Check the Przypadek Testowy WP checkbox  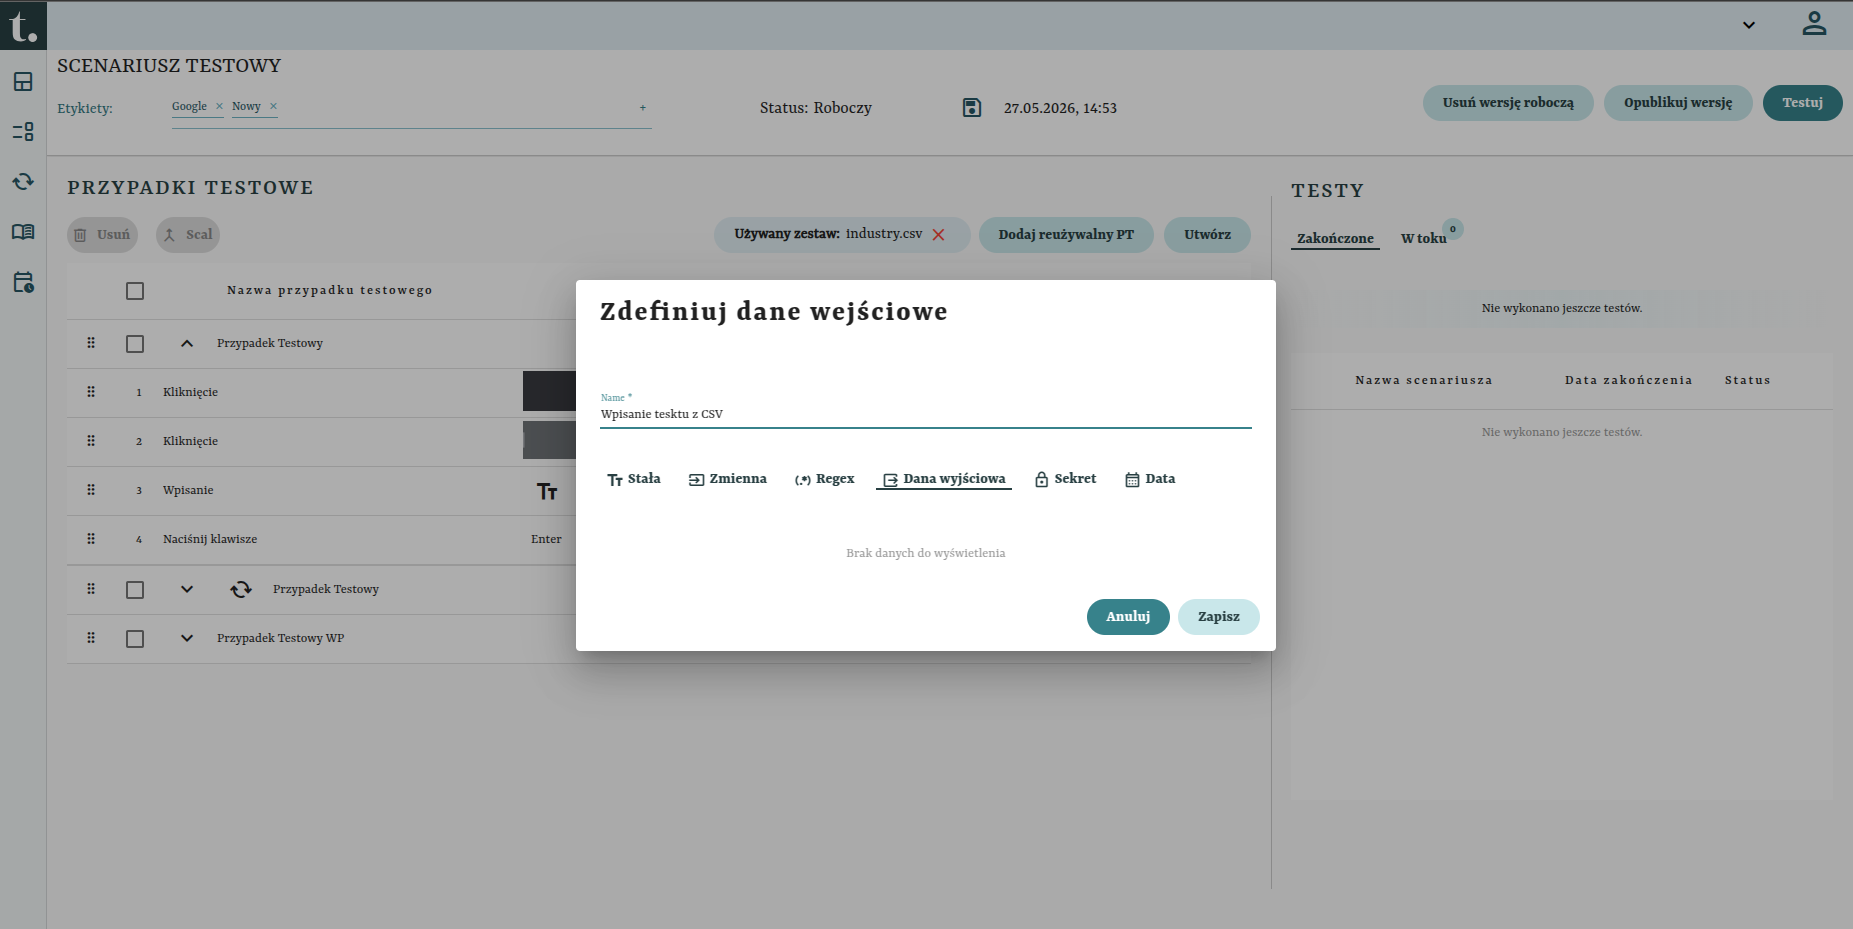pos(135,639)
